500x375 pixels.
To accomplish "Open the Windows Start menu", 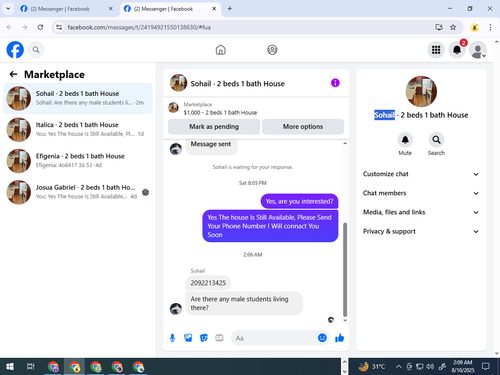I will pos(10,367).
